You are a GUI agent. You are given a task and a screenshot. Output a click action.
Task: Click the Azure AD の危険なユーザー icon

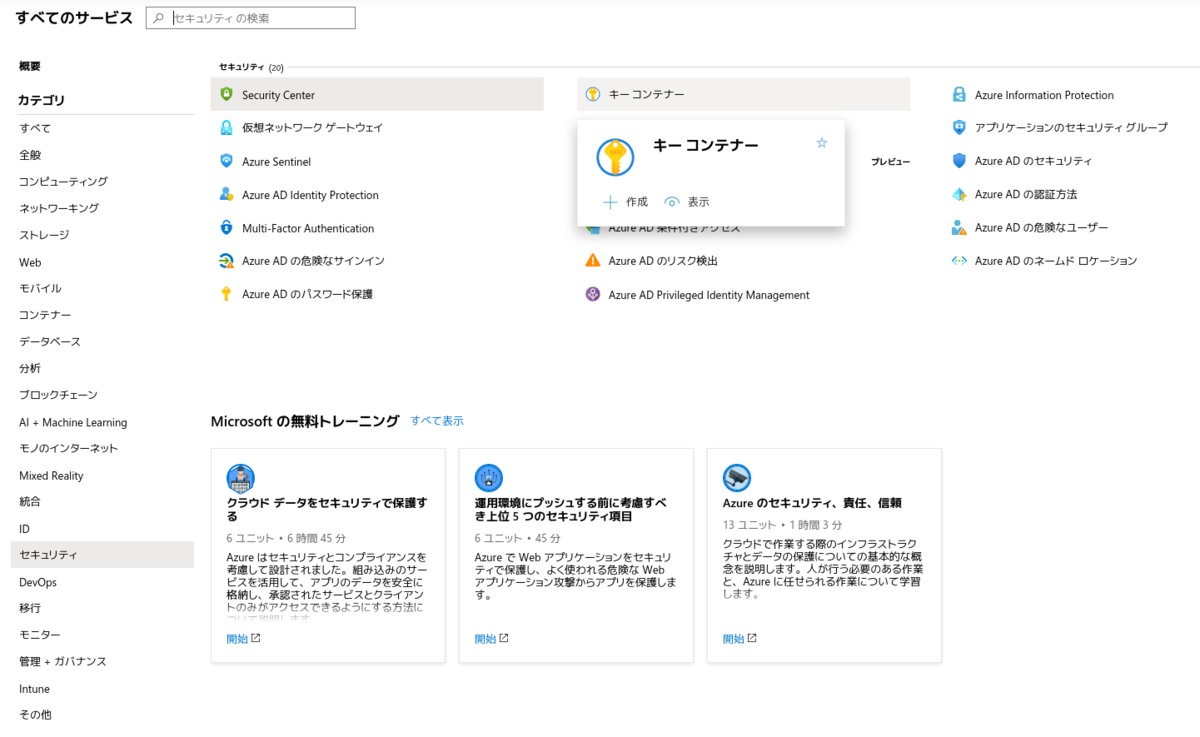959,228
